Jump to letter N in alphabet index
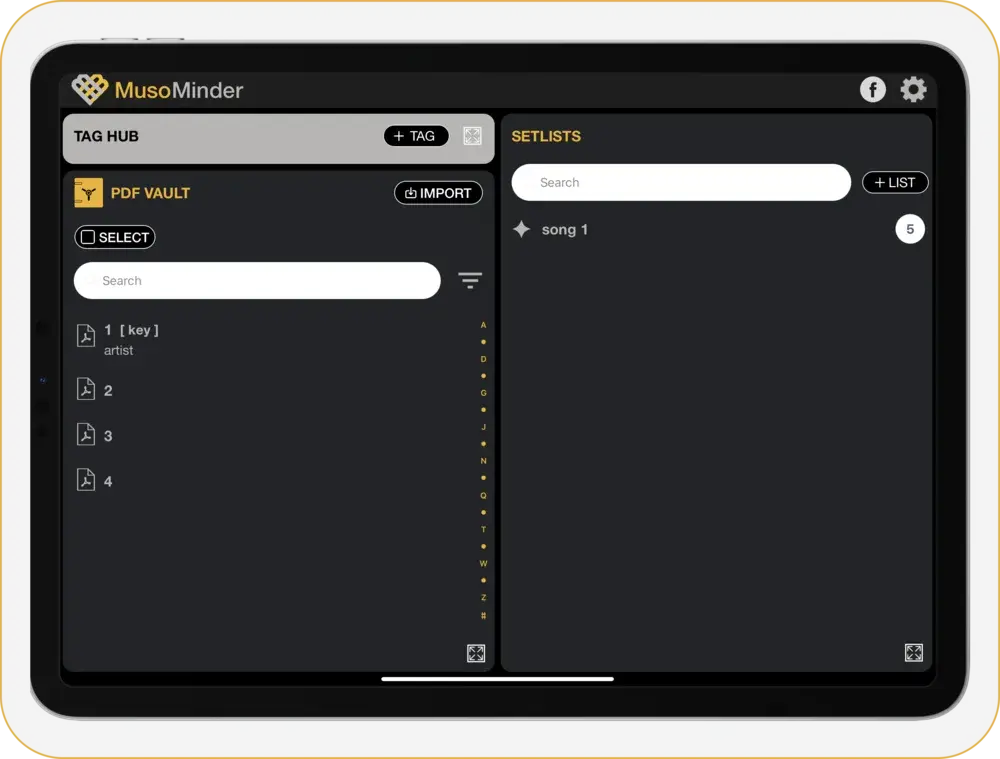Screen dimensions: 1000x759 (483, 461)
